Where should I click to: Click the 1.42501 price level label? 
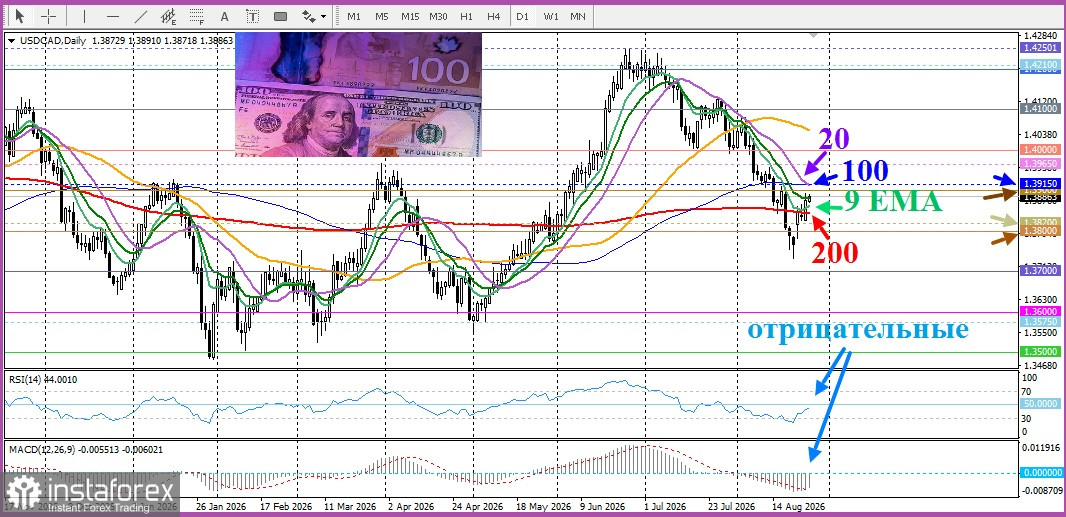1039,48
